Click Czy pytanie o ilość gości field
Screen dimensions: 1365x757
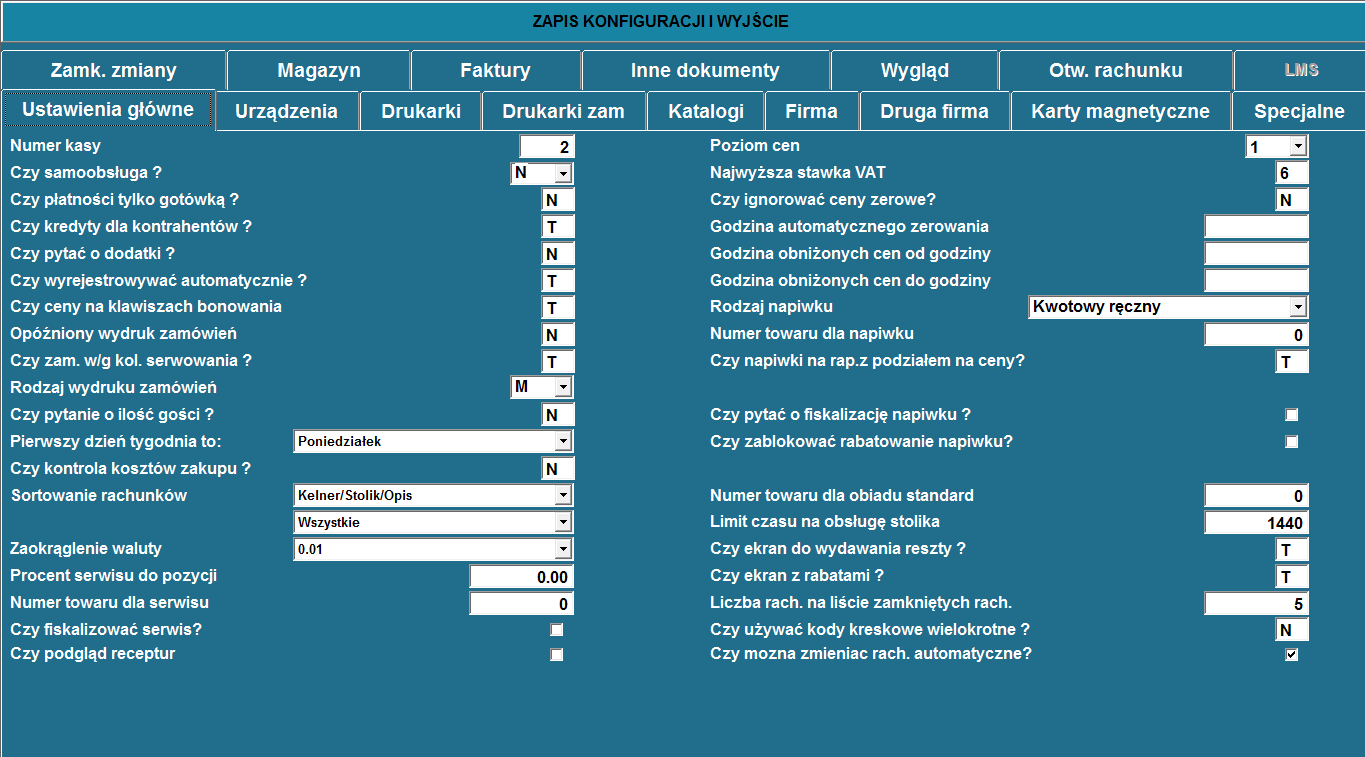click(558, 415)
